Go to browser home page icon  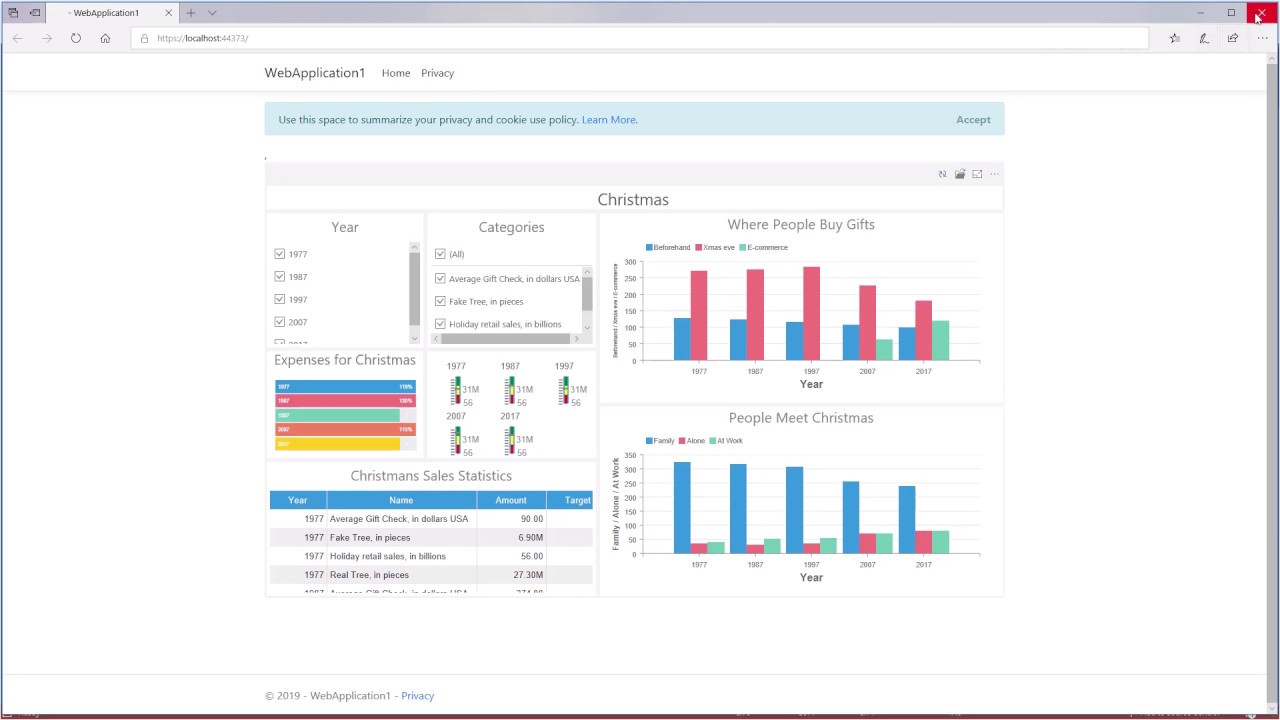(105, 38)
